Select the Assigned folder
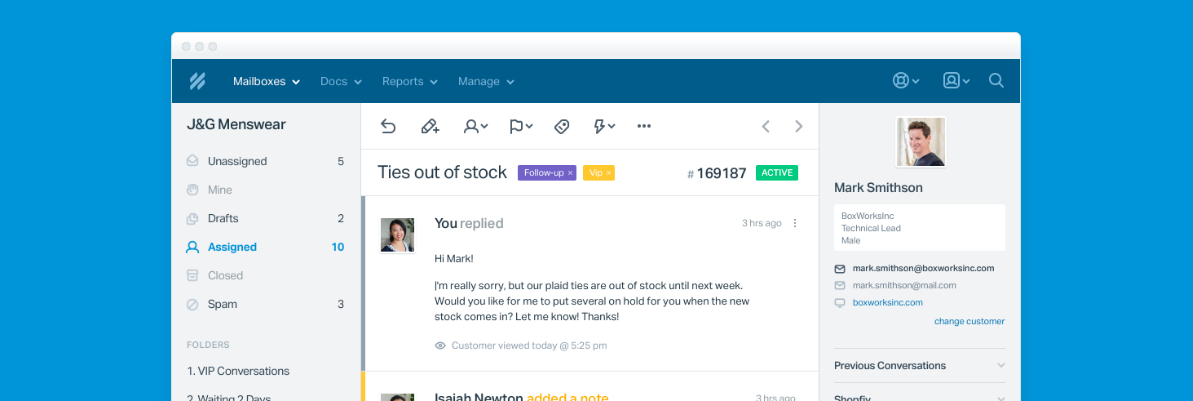 click(x=266, y=247)
